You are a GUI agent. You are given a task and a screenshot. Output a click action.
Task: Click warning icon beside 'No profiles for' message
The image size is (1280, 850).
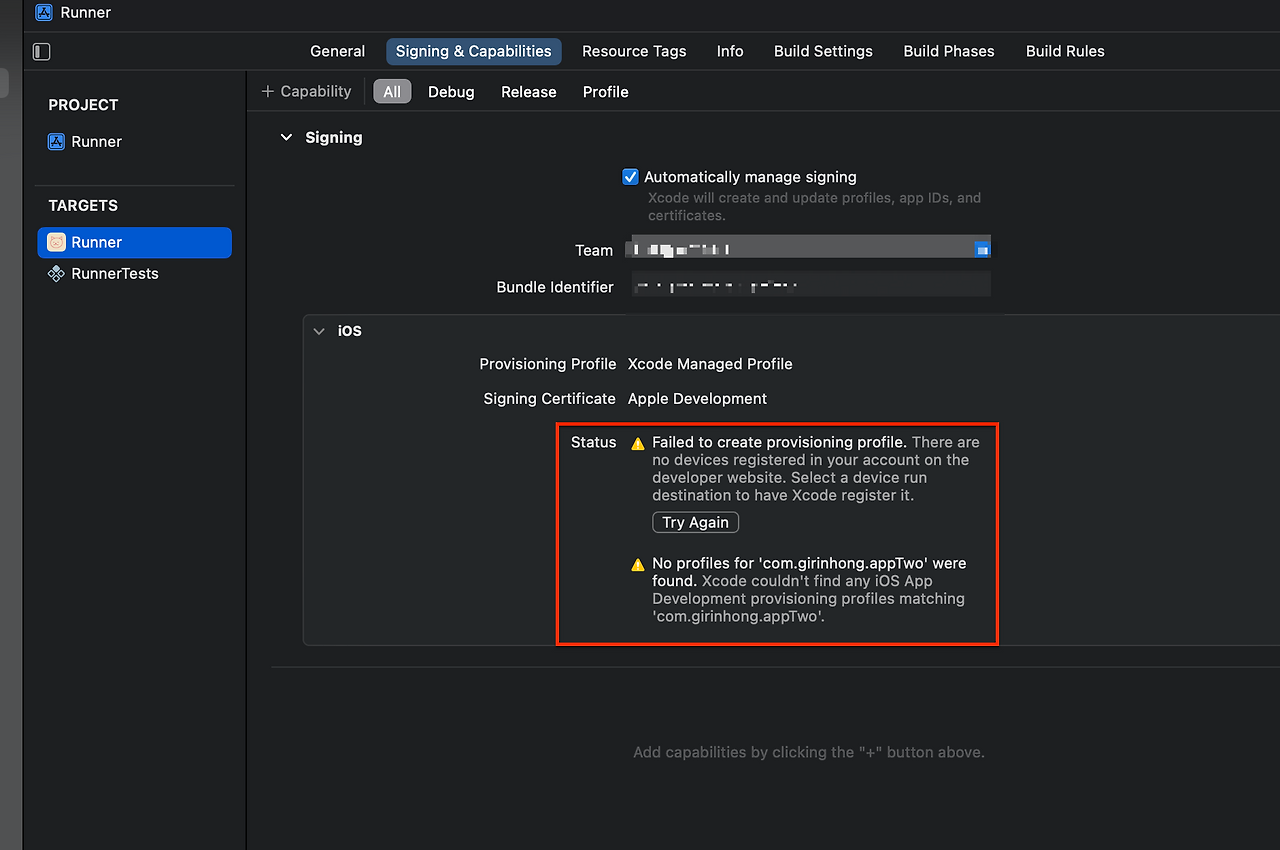pos(638,564)
